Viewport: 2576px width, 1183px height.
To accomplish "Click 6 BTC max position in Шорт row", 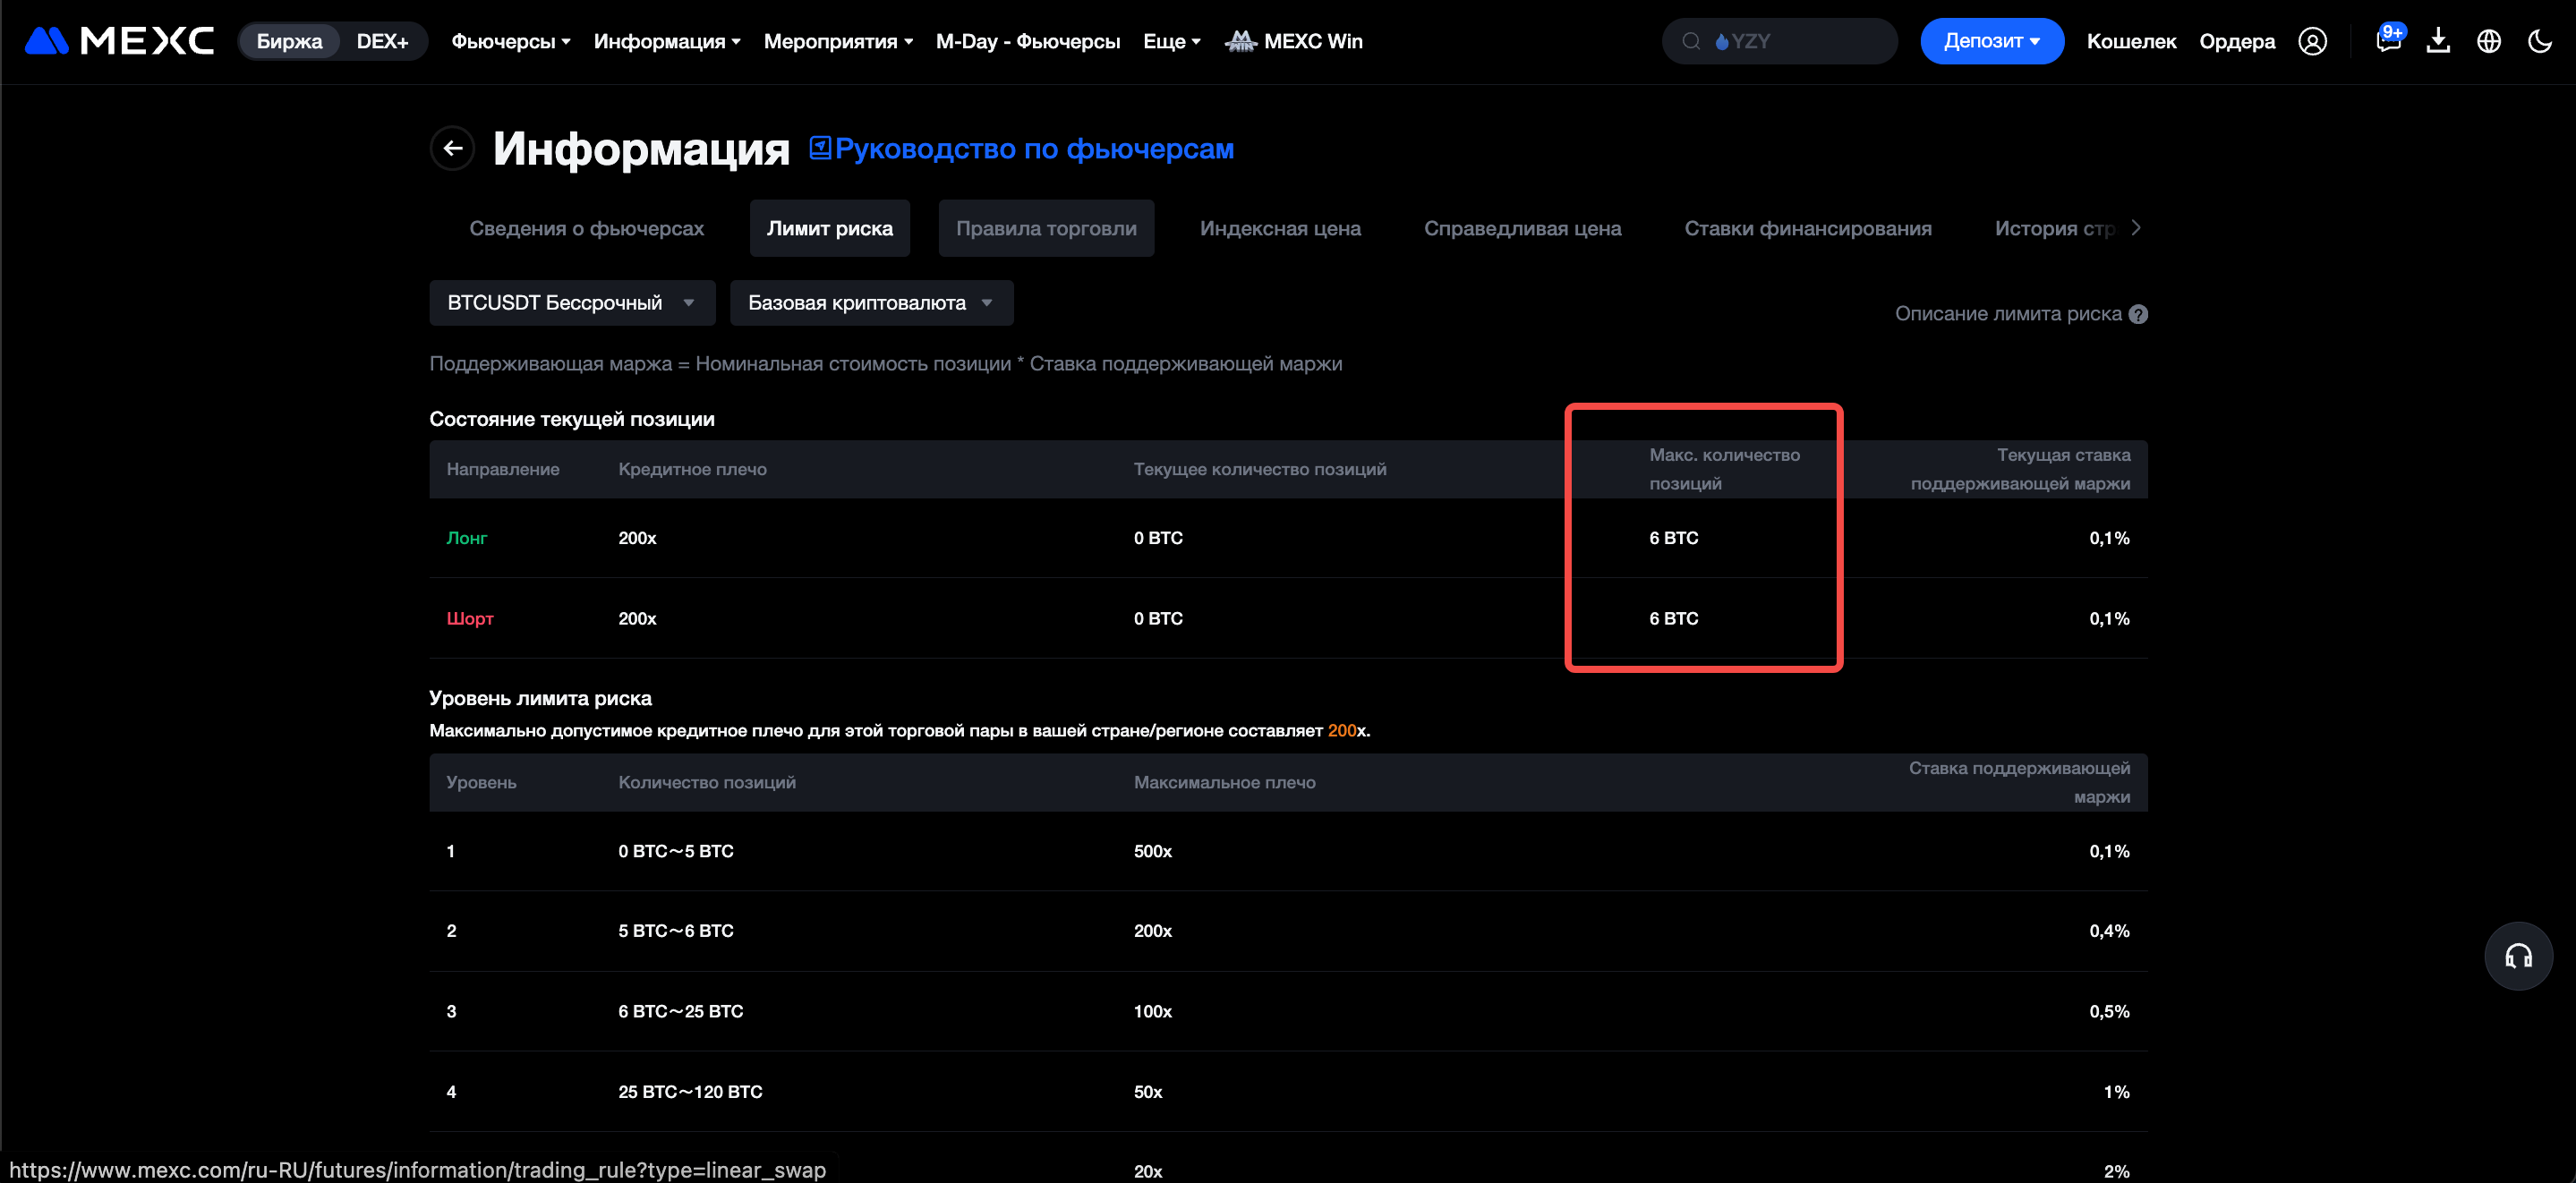I will [1674, 619].
